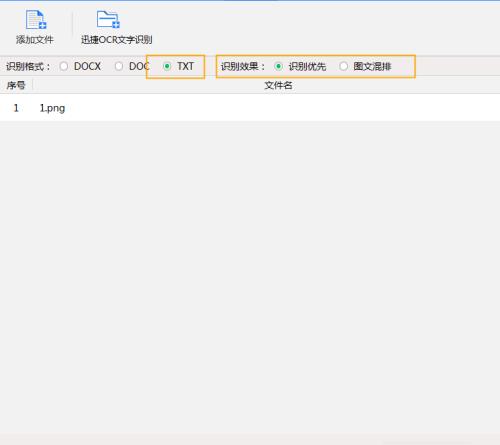Select the DOC radio button circle
Viewport: 500px width, 445px height.
coord(119,66)
